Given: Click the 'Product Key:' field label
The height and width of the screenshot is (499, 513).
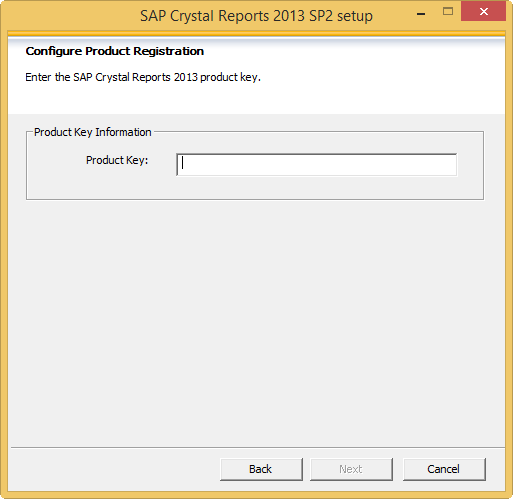Looking at the screenshot, I should click(x=117, y=160).
